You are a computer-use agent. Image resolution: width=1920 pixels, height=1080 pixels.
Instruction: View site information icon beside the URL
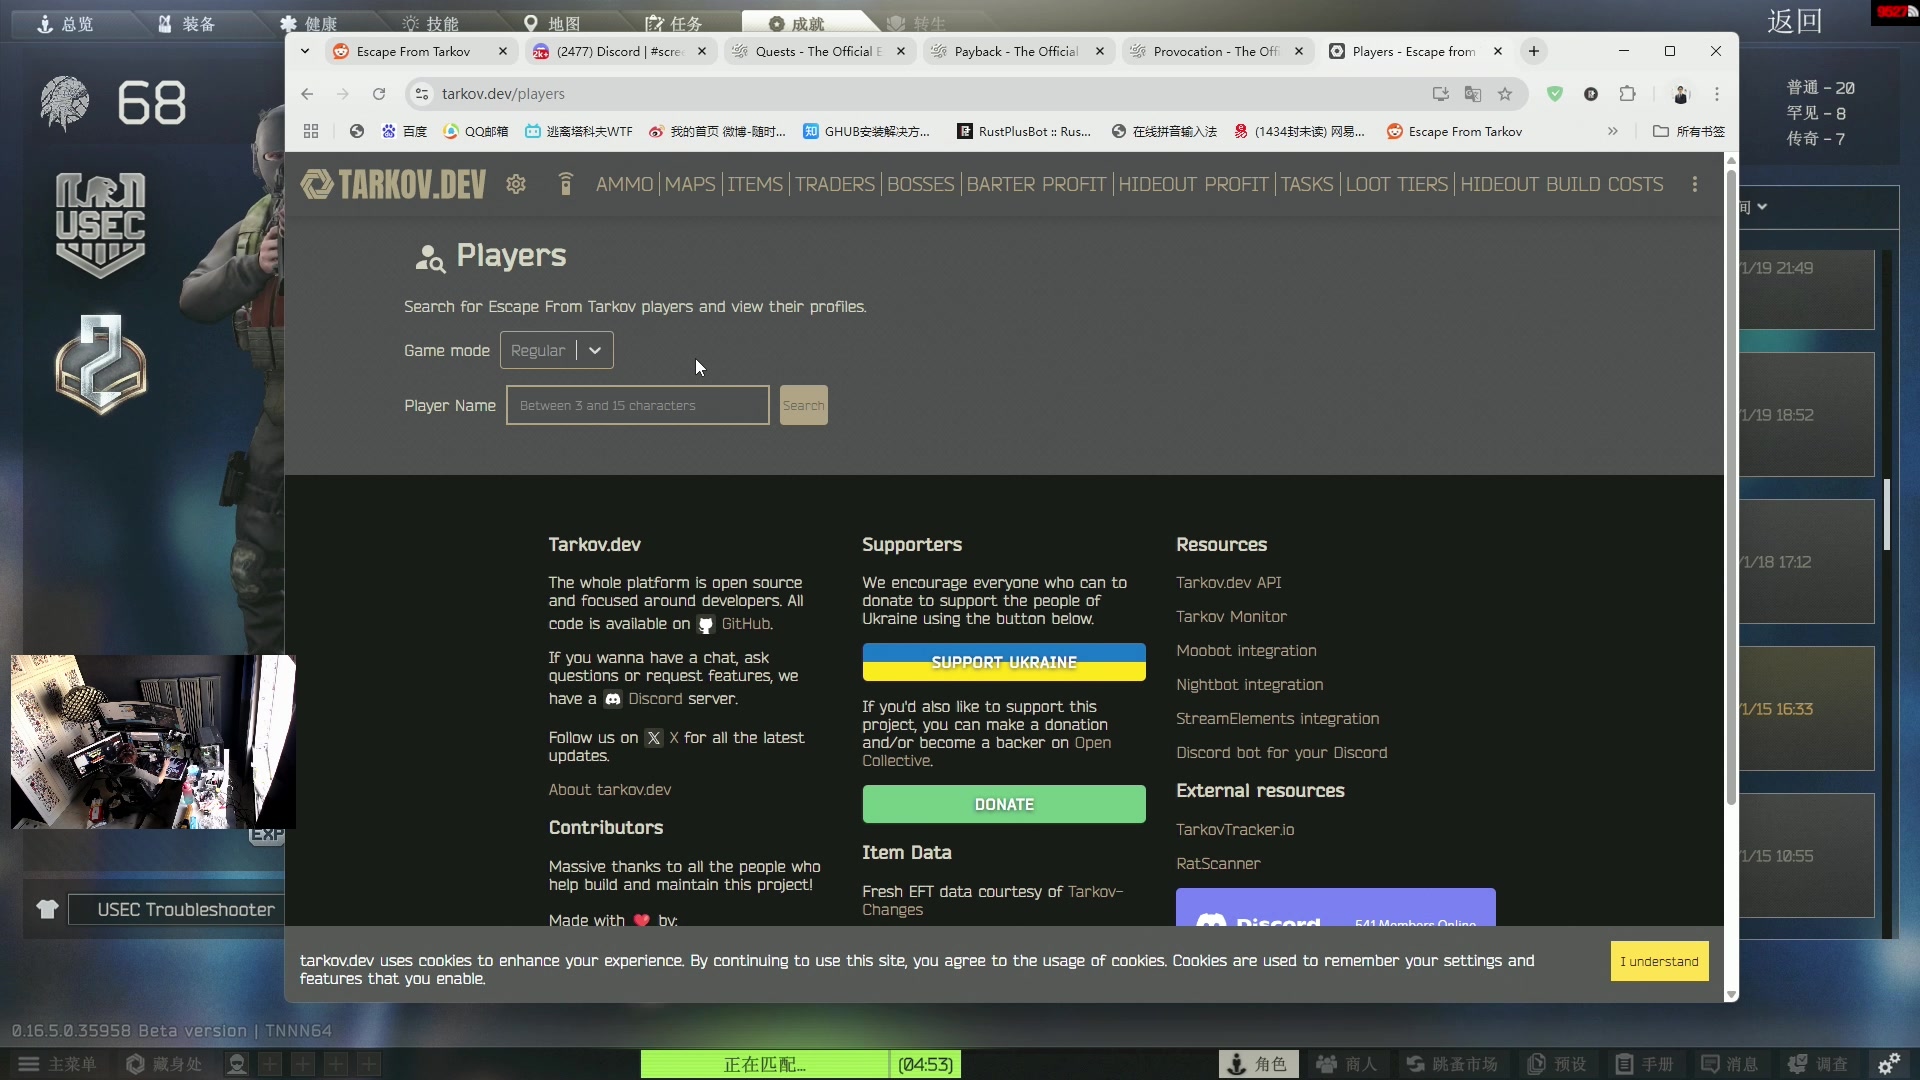pyautogui.click(x=422, y=94)
